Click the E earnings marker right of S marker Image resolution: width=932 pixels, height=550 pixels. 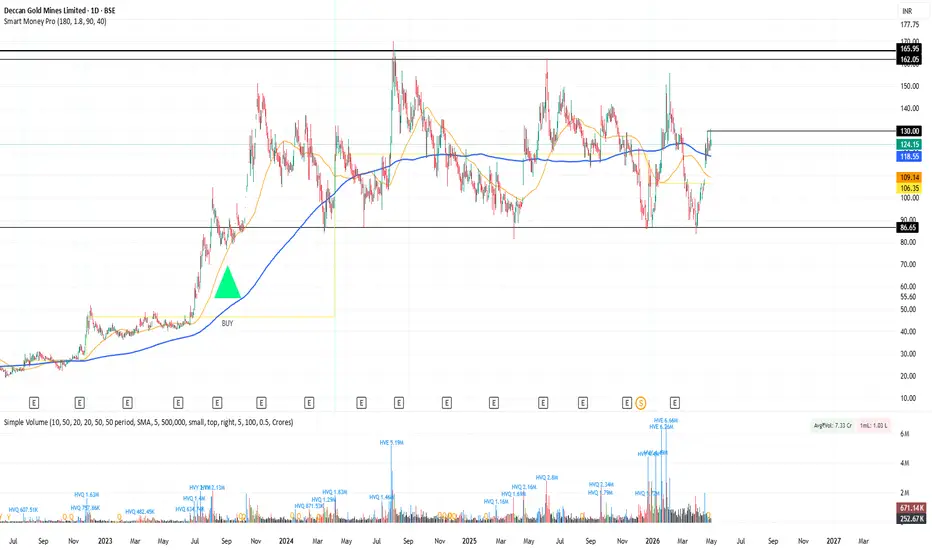click(675, 403)
